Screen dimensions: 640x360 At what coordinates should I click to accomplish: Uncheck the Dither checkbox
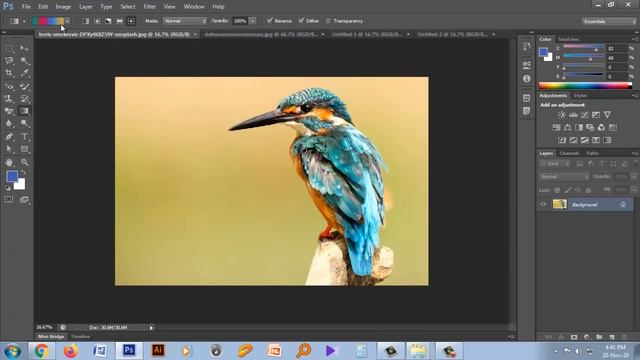pyautogui.click(x=301, y=20)
